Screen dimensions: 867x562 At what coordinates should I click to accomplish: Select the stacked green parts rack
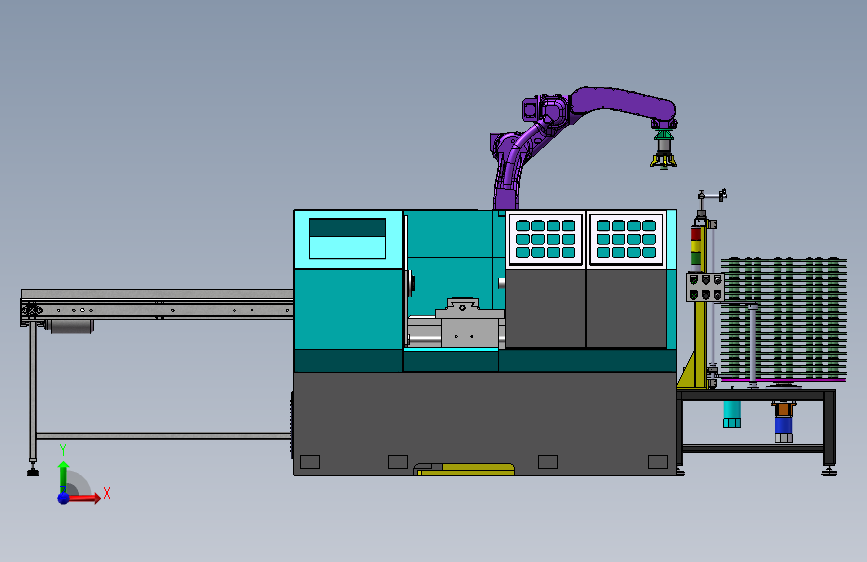pyautogui.click(x=784, y=319)
